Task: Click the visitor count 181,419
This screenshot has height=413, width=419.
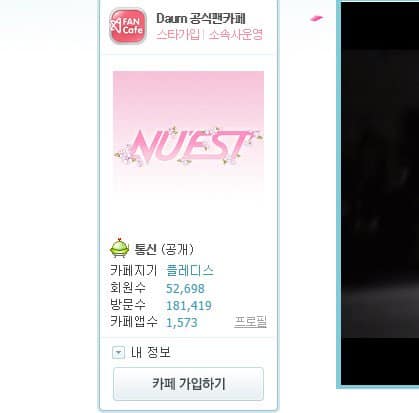Action: pyautogui.click(x=189, y=305)
